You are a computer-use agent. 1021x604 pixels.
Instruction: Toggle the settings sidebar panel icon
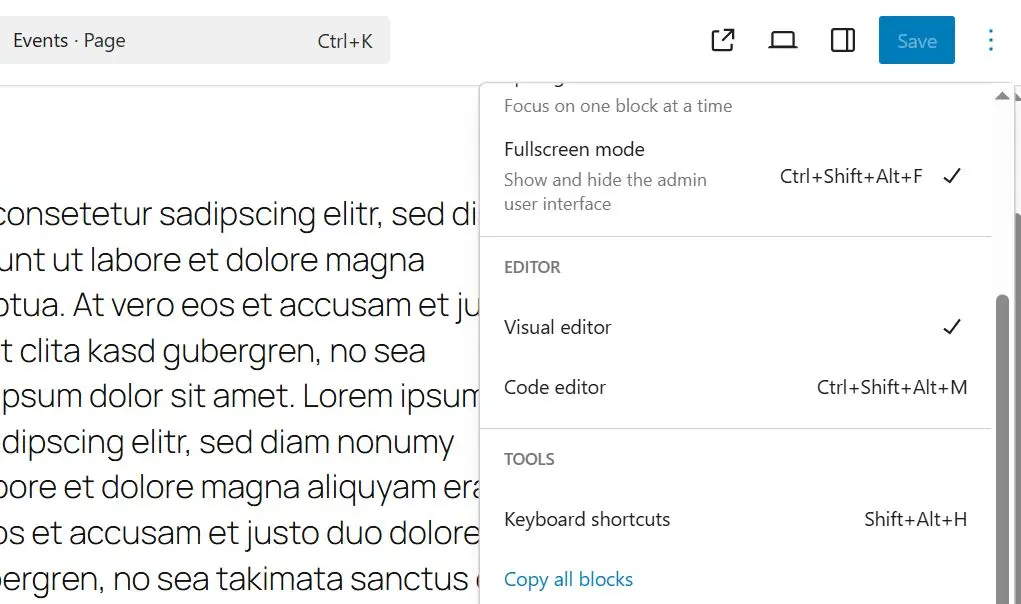[x=842, y=40]
